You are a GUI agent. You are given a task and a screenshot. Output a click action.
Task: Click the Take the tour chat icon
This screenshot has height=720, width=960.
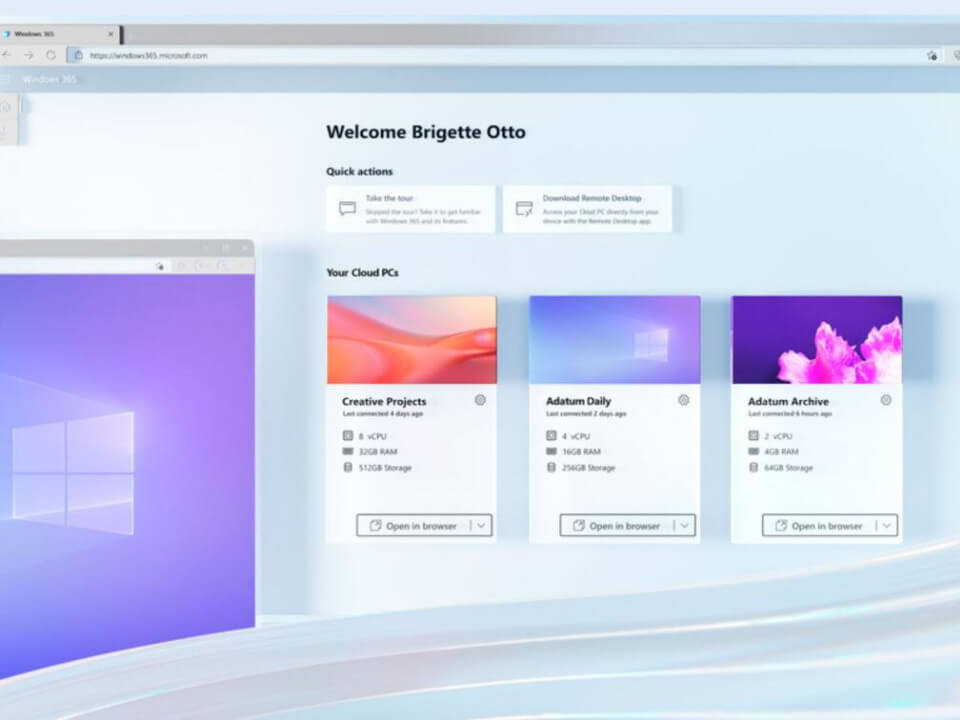pyautogui.click(x=347, y=209)
